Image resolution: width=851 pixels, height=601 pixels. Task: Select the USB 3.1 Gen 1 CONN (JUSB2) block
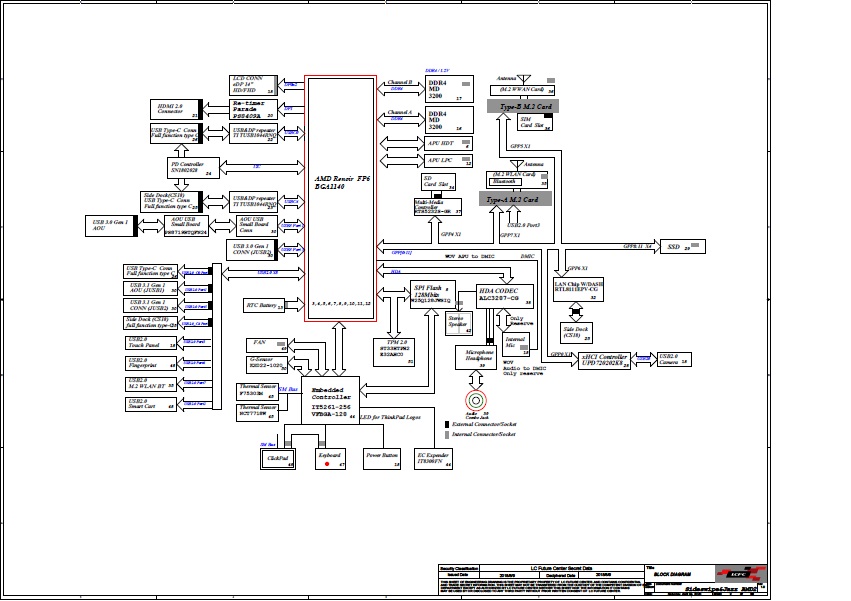[x=150, y=305]
